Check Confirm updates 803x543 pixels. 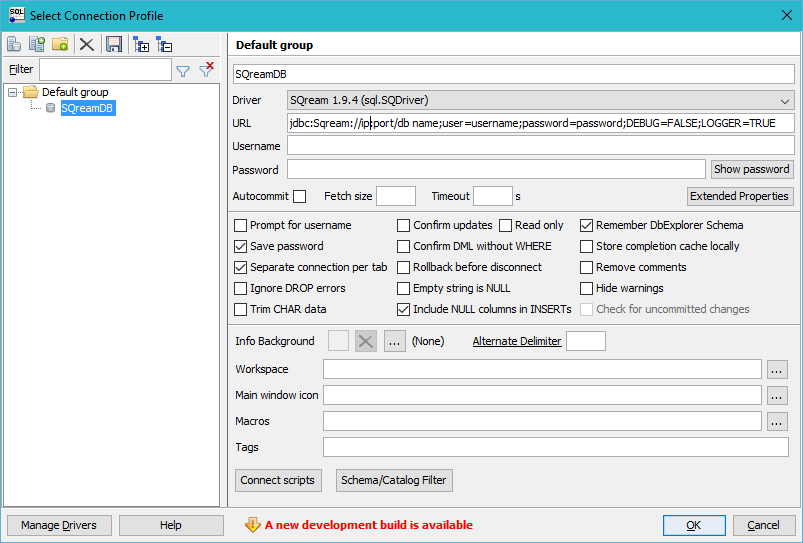(404, 225)
